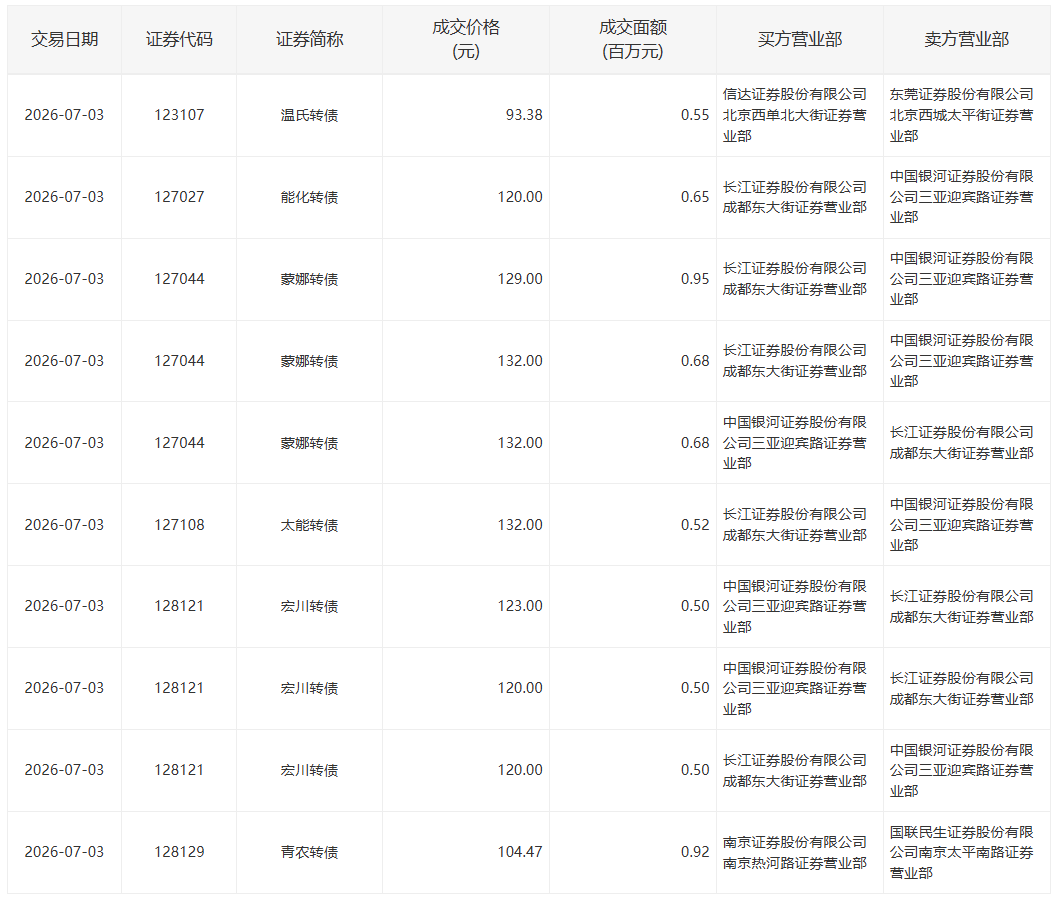Click the 127044 code in the 129.00 row
This screenshot has width=1056, height=900.
(x=179, y=279)
